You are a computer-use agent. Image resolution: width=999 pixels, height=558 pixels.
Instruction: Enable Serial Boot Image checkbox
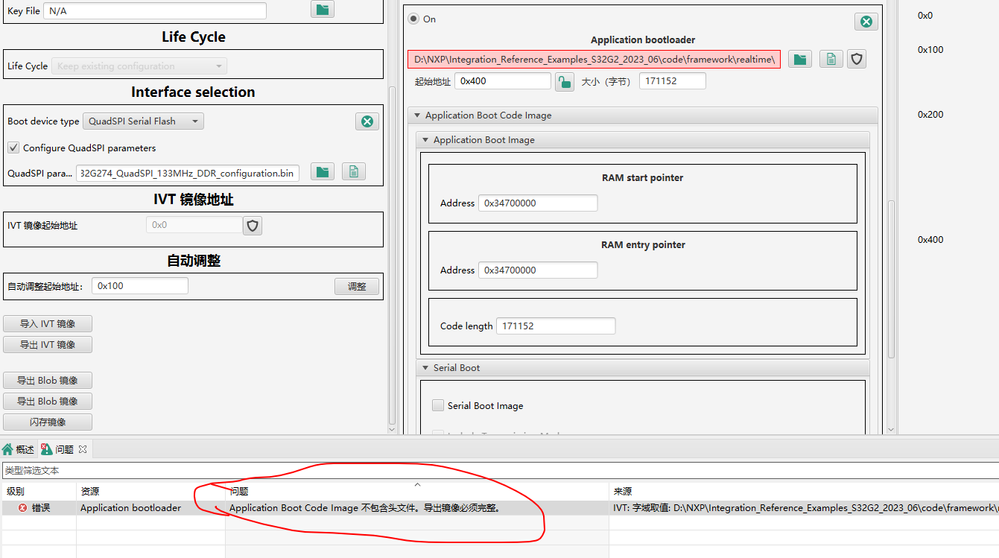438,405
